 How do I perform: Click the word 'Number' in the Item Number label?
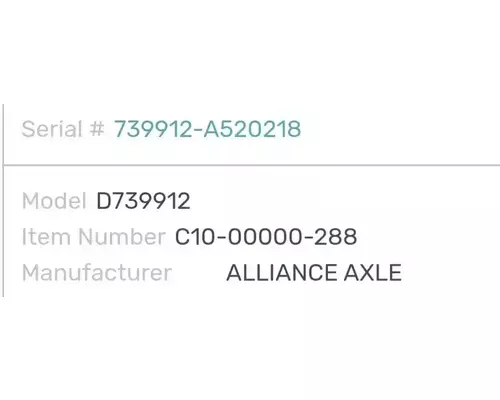coord(122,237)
